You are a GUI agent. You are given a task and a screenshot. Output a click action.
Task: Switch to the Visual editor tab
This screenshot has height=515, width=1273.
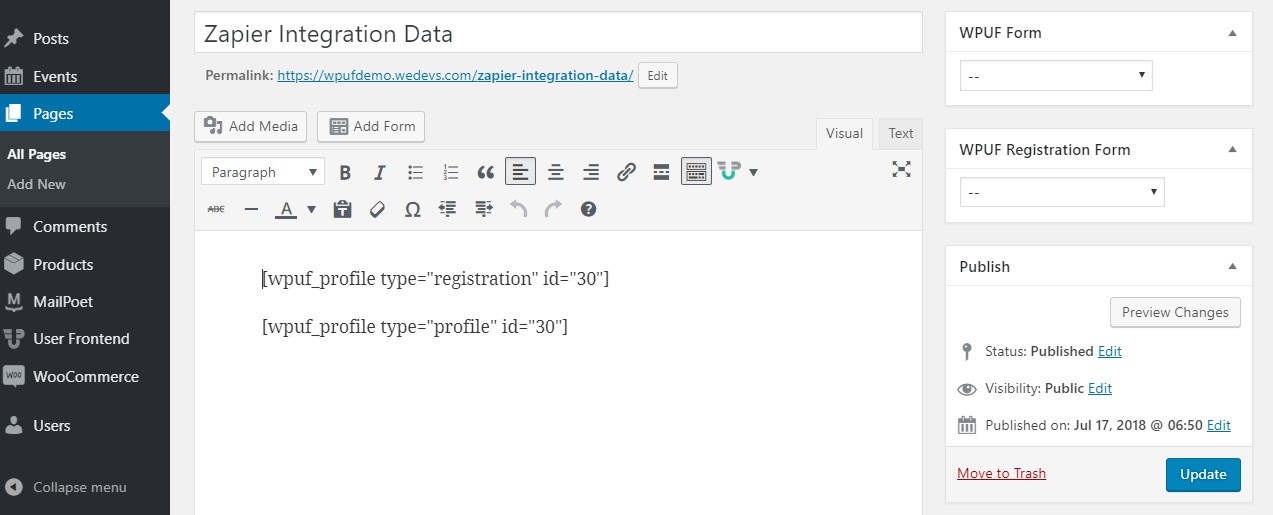coord(844,133)
